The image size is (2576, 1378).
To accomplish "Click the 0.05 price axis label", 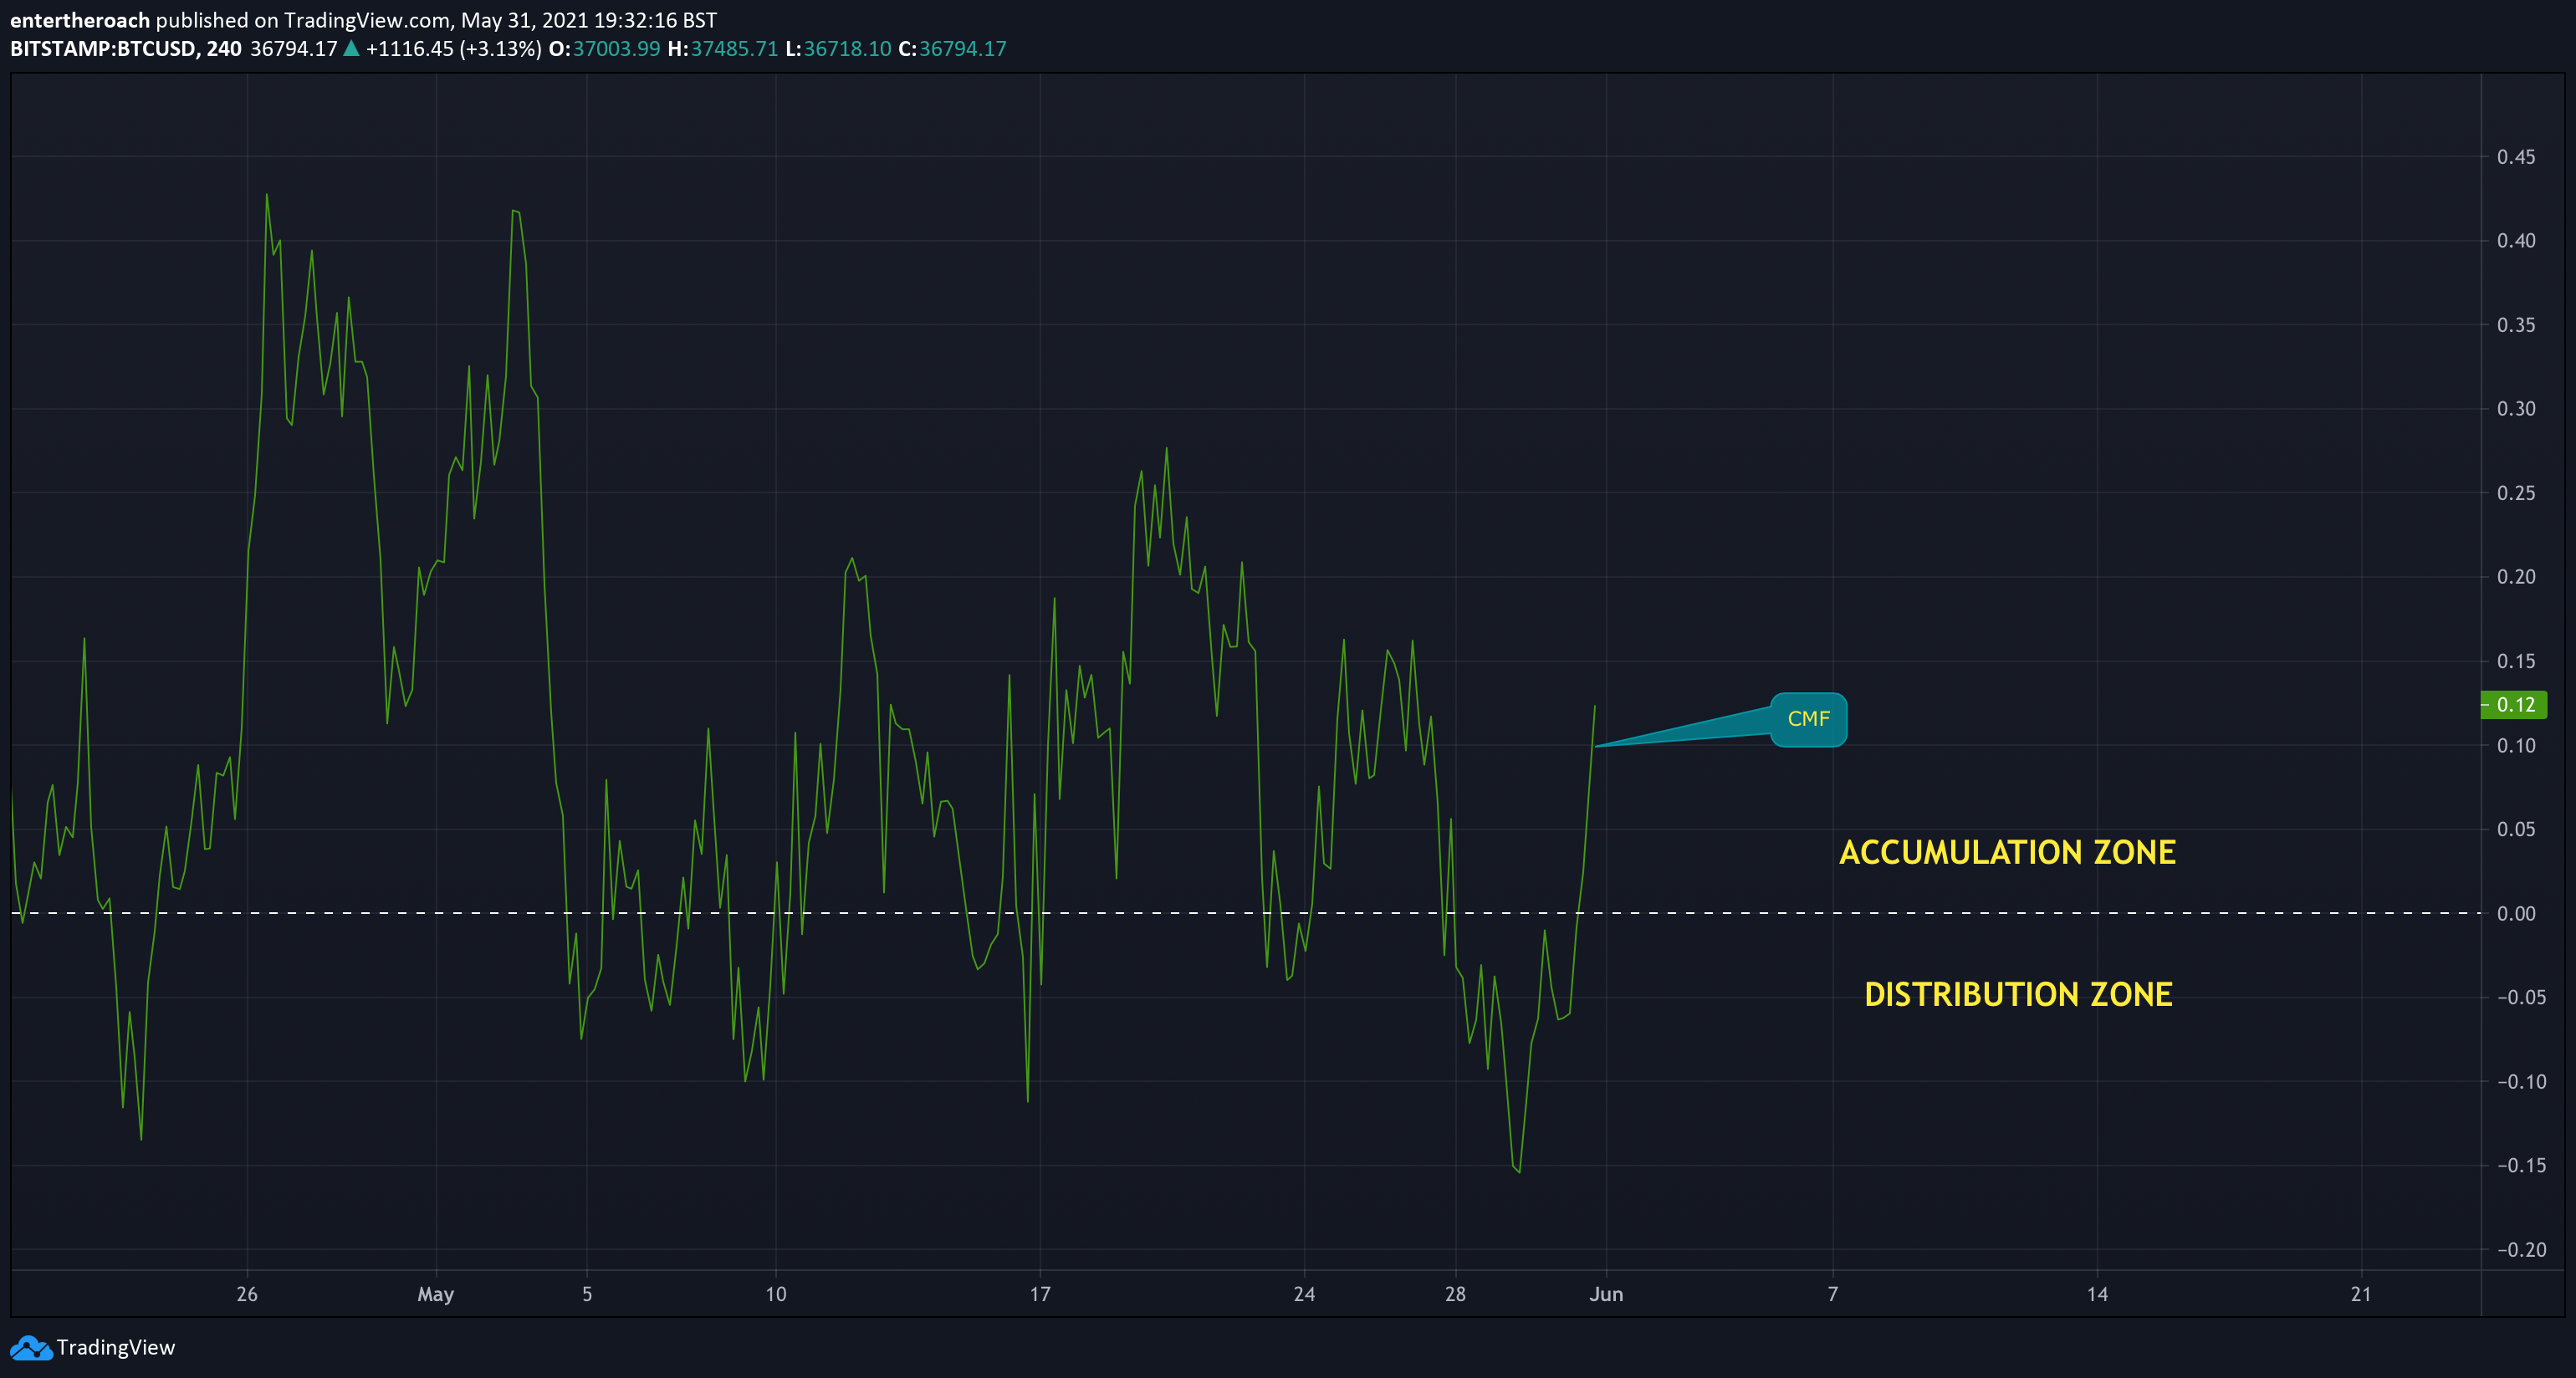I will tap(2516, 829).
